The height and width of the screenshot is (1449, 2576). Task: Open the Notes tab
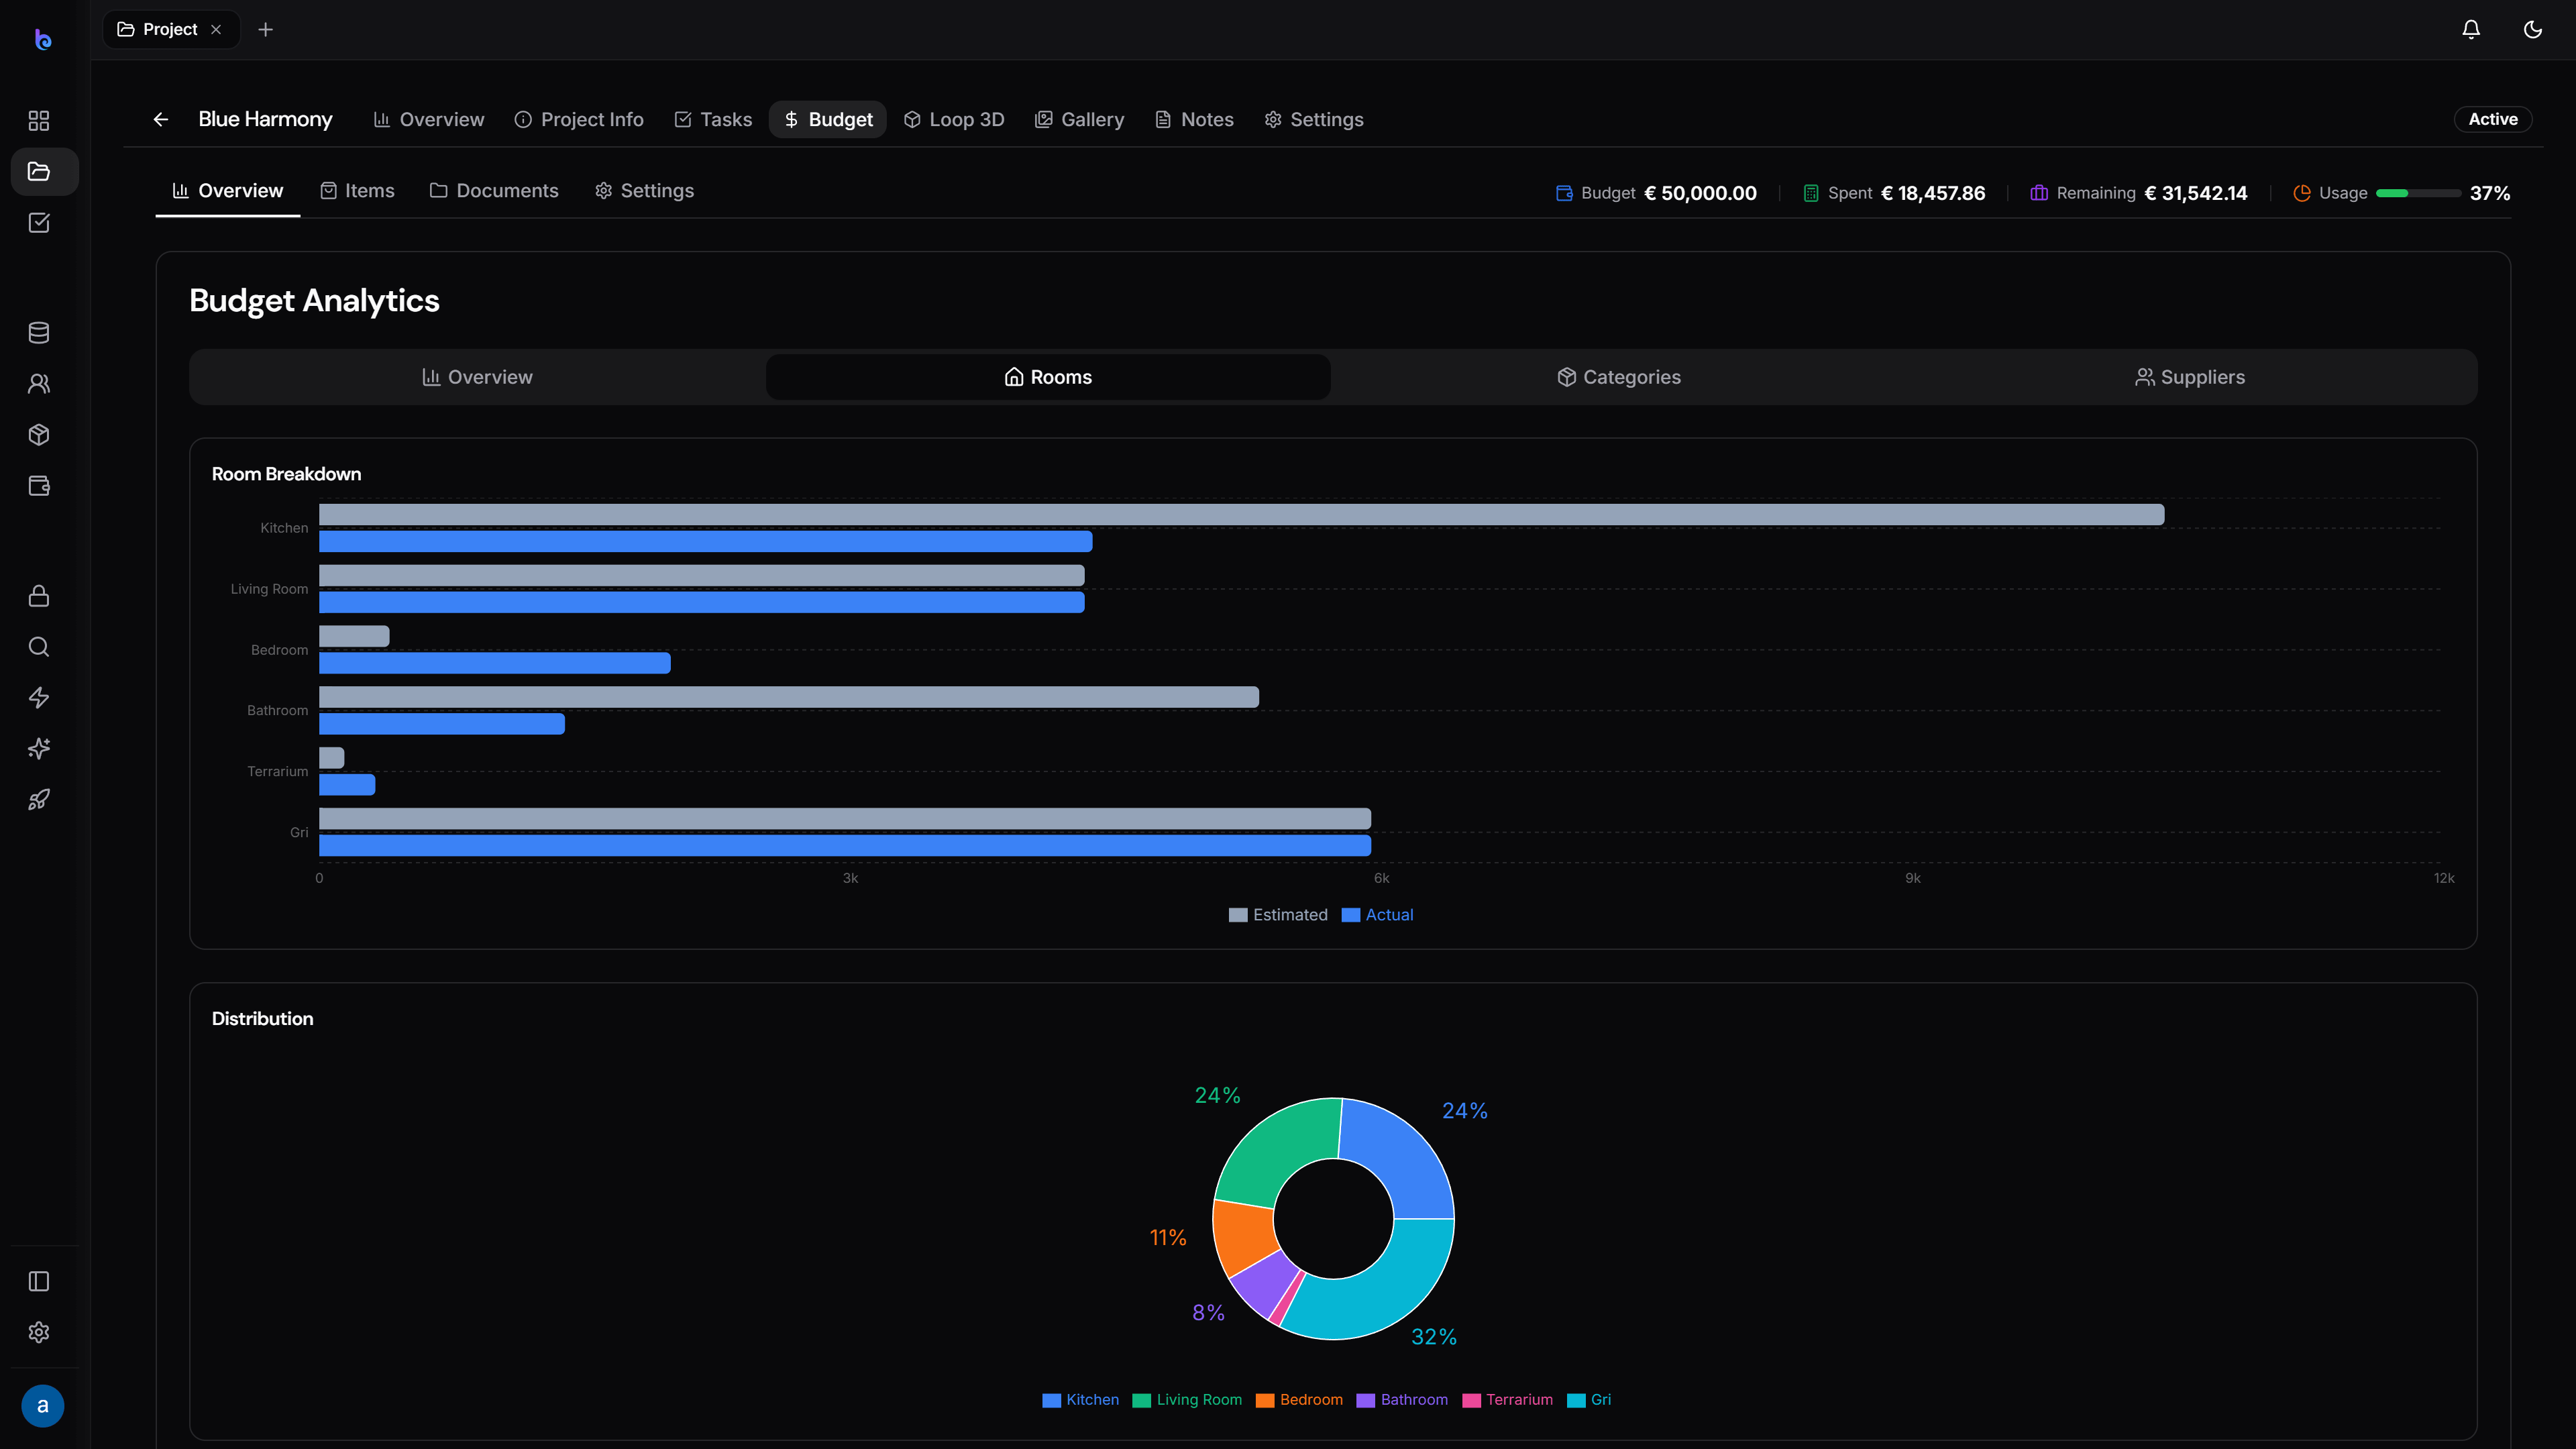[x=1195, y=119]
